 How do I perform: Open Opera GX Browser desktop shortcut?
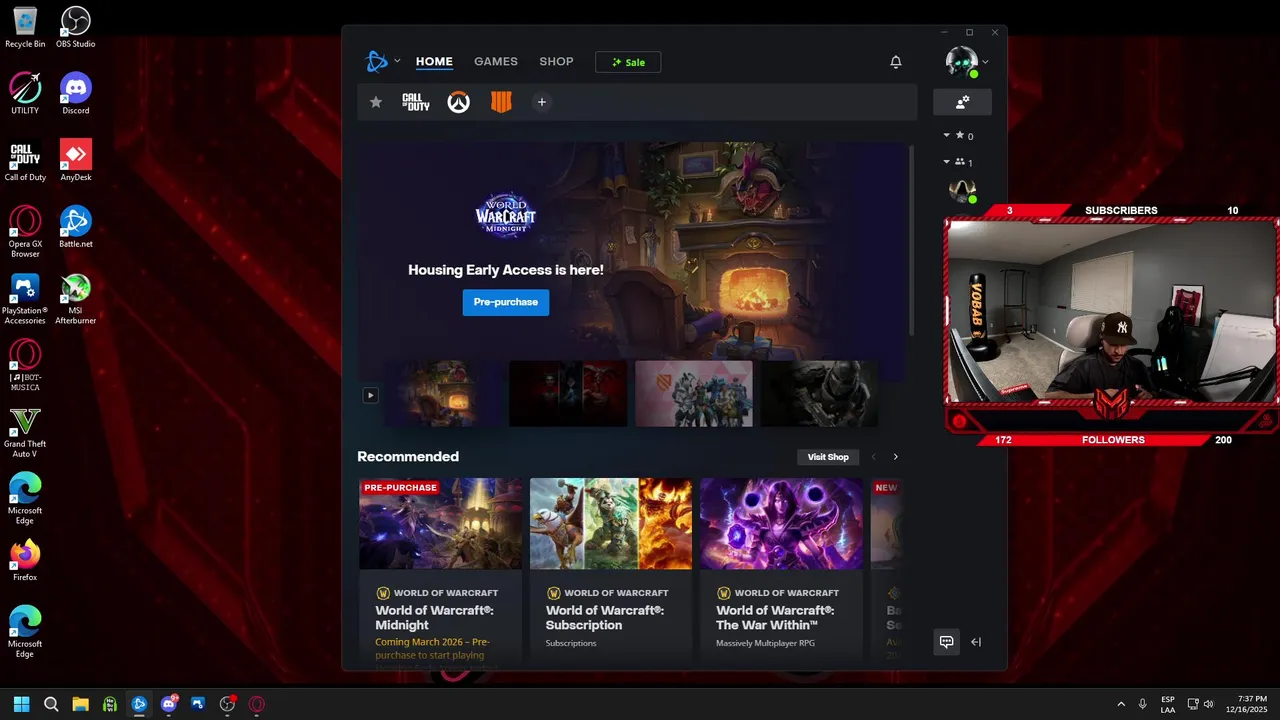pyautogui.click(x=25, y=232)
